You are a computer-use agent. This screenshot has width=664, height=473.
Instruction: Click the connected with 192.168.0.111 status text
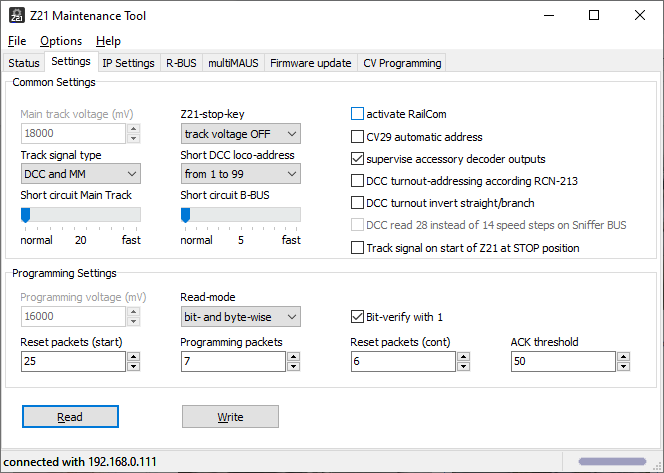tap(80, 462)
